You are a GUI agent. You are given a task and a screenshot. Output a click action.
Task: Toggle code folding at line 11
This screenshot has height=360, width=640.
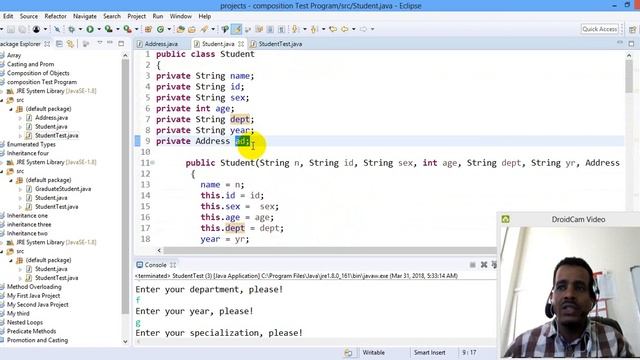click(153, 162)
